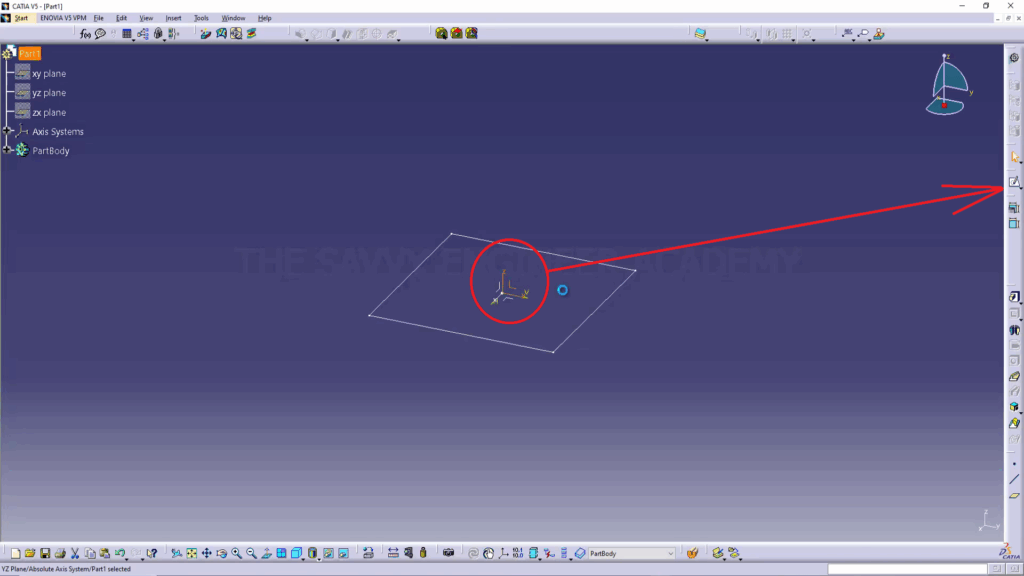This screenshot has height=576, width=1024.
Task: Open ENOVIA V5 VPM menu
Action: click(63, 18)
